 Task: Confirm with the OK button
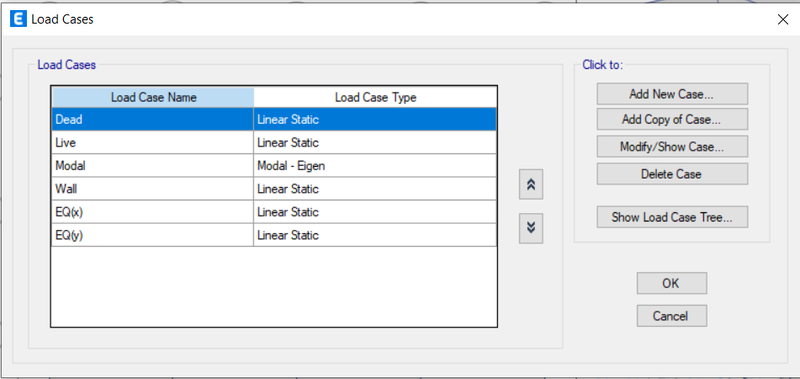click(x=671, y=283)
